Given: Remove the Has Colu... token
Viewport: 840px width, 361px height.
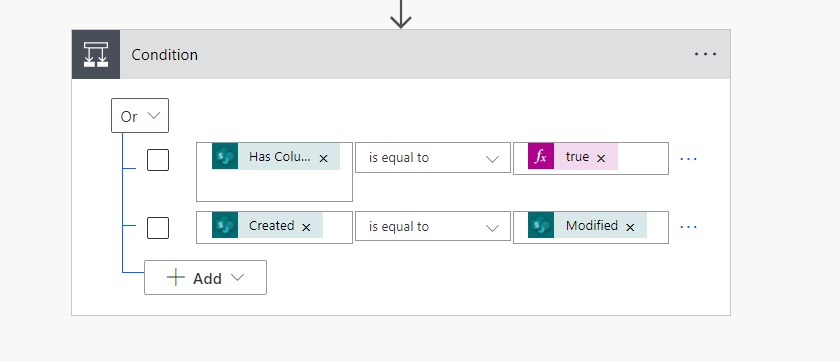Looking at the screenshot, I should point(324,158).
